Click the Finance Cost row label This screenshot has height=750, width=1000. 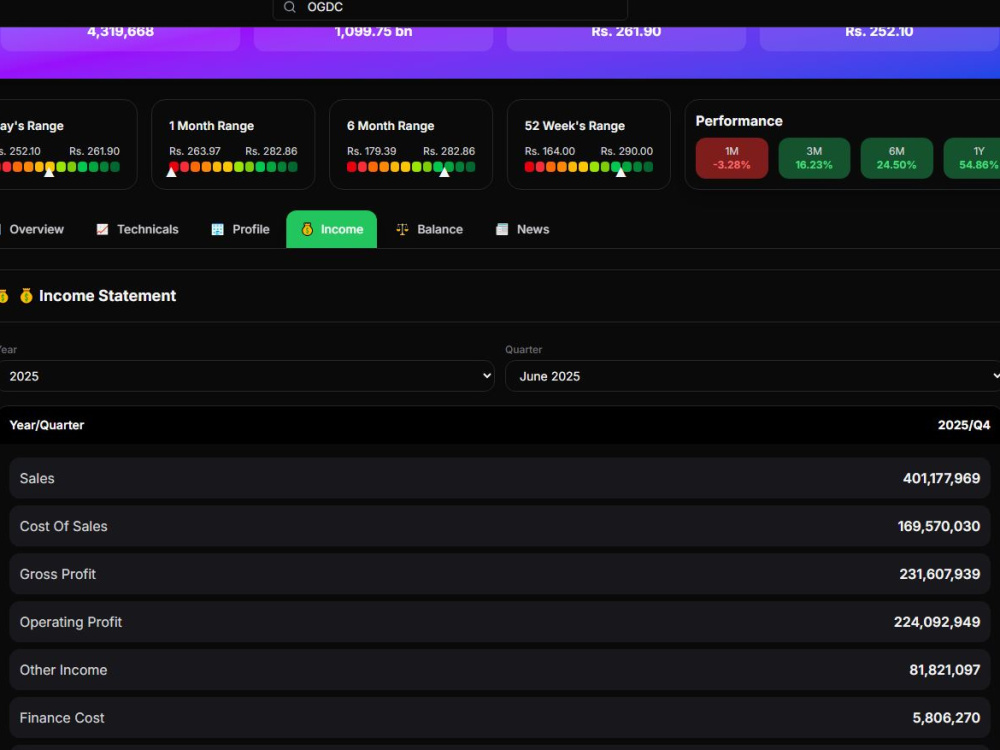[62, 717]
